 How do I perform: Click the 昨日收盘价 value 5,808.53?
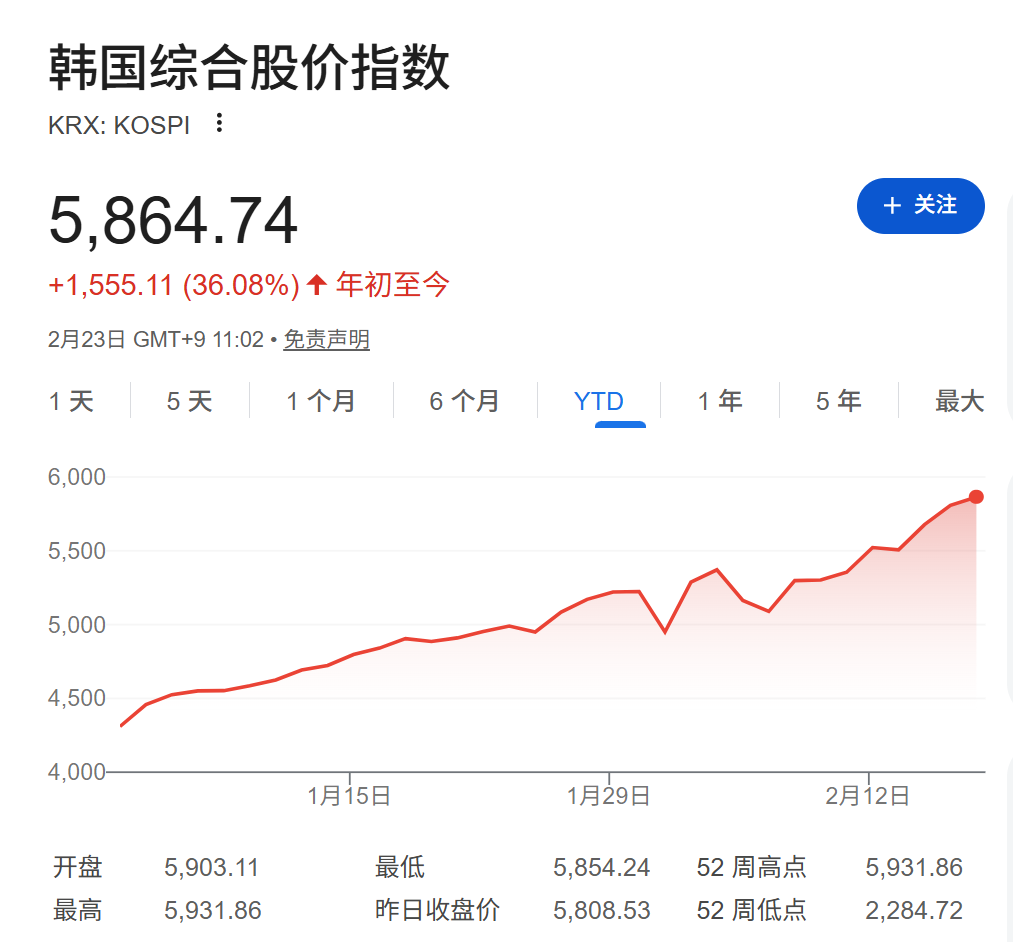coord(601,910)
